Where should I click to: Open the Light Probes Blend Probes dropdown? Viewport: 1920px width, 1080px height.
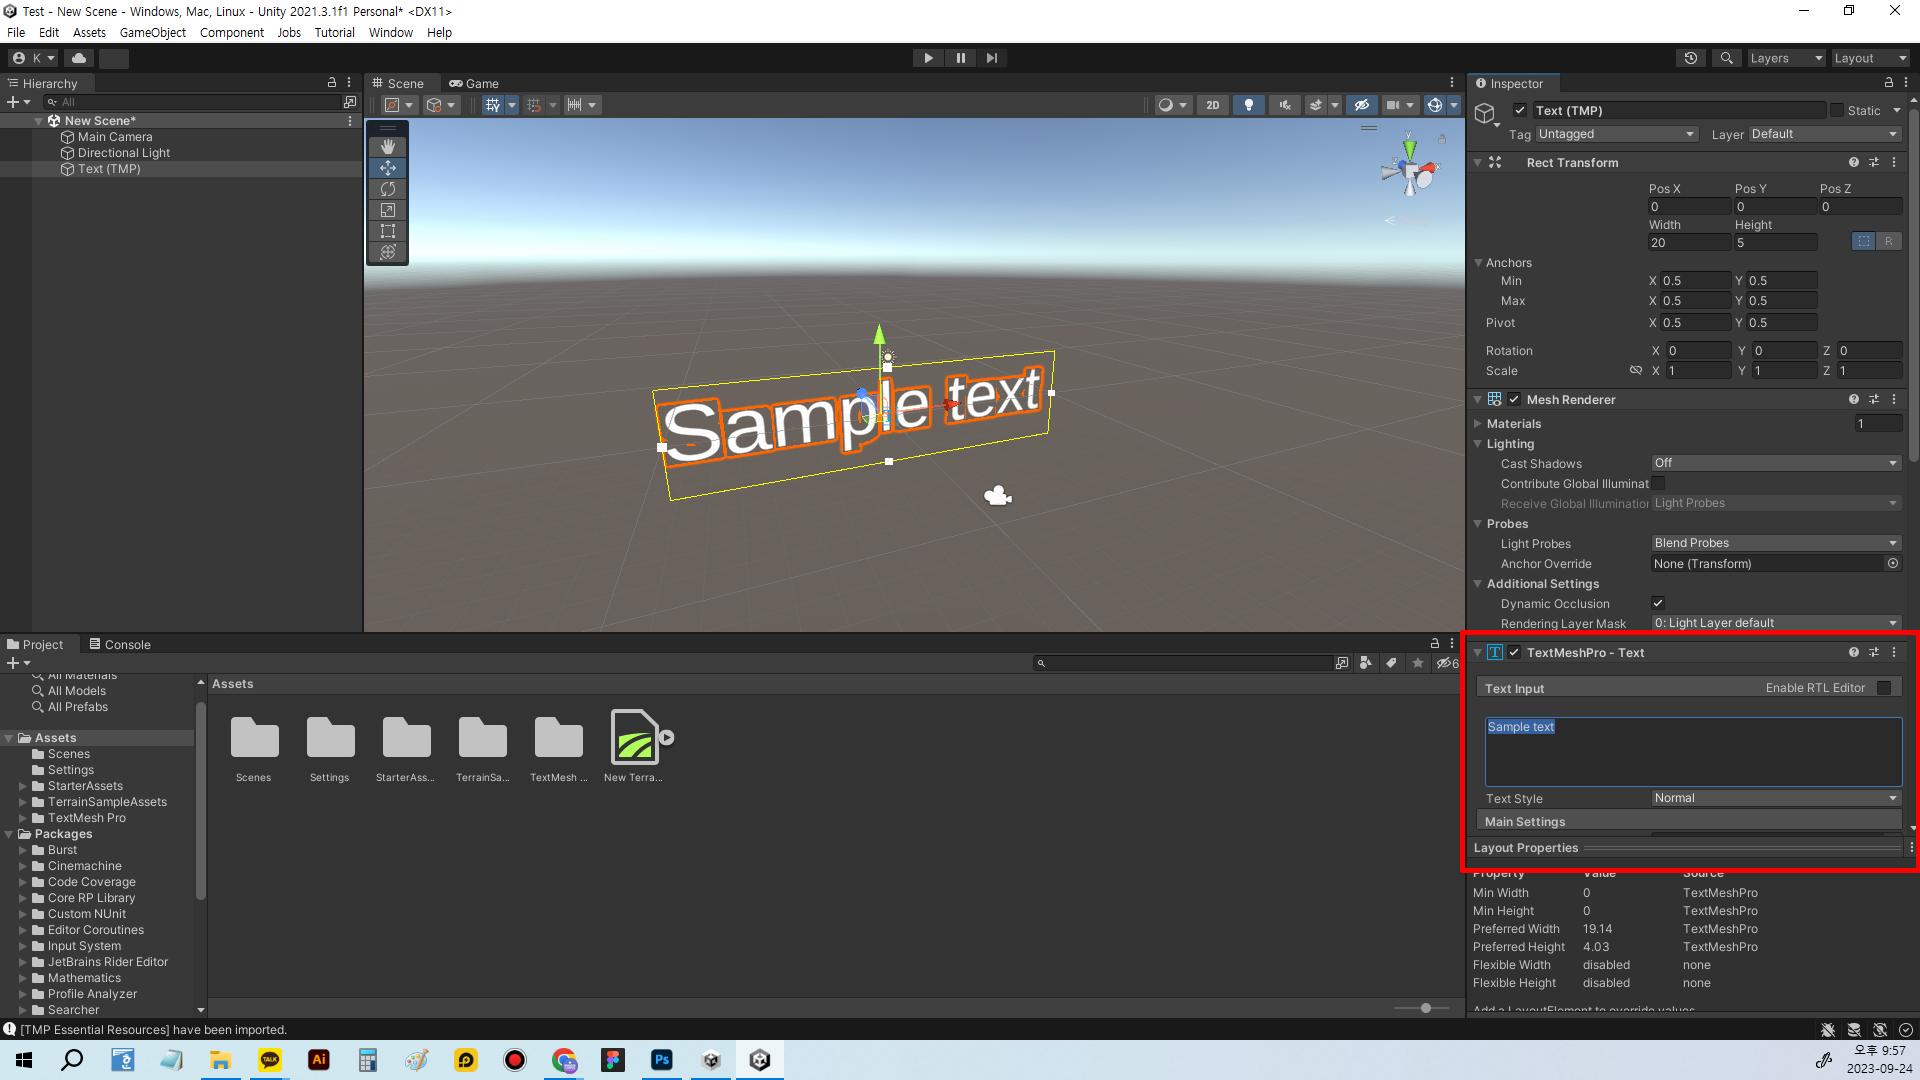(x=1776, y=543)
